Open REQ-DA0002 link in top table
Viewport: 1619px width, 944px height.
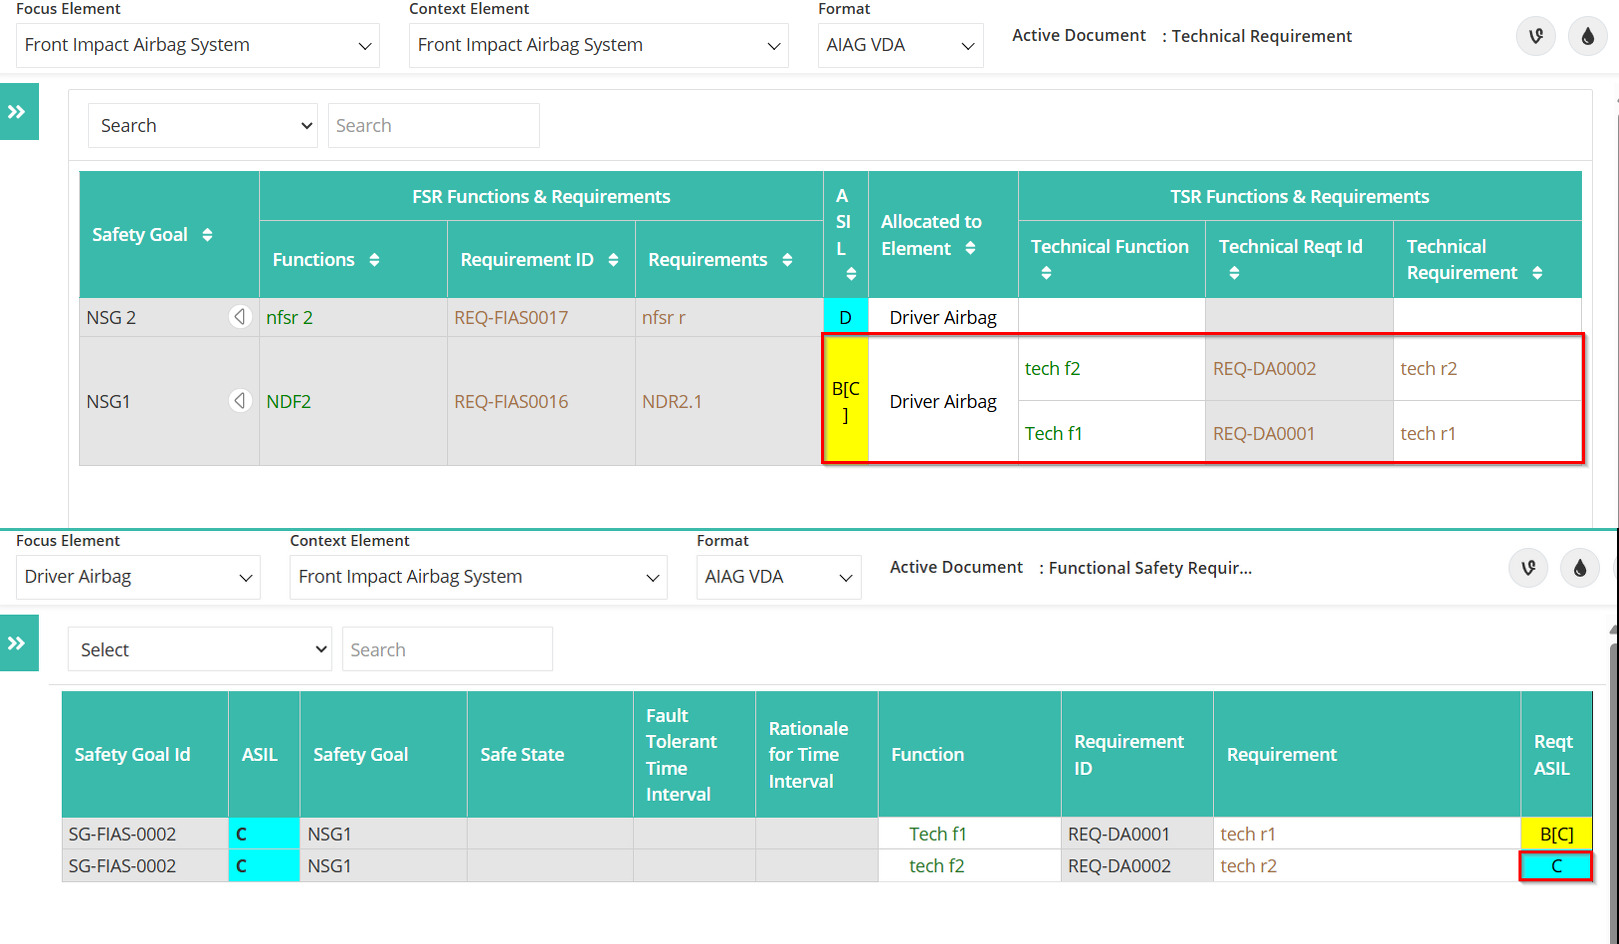point(1264,368)
